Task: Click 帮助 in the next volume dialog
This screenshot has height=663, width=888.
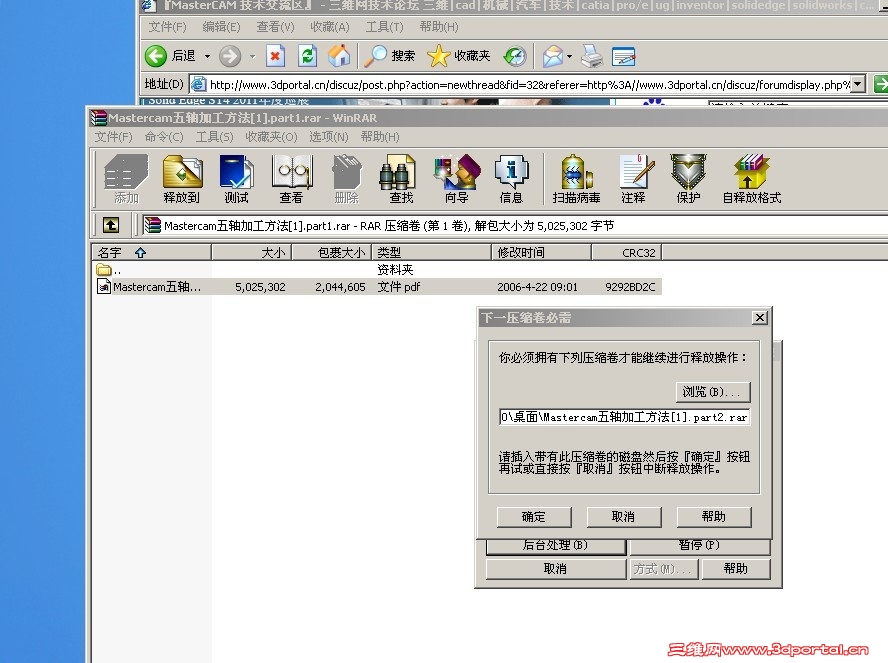Action: [x=714, y=516]
